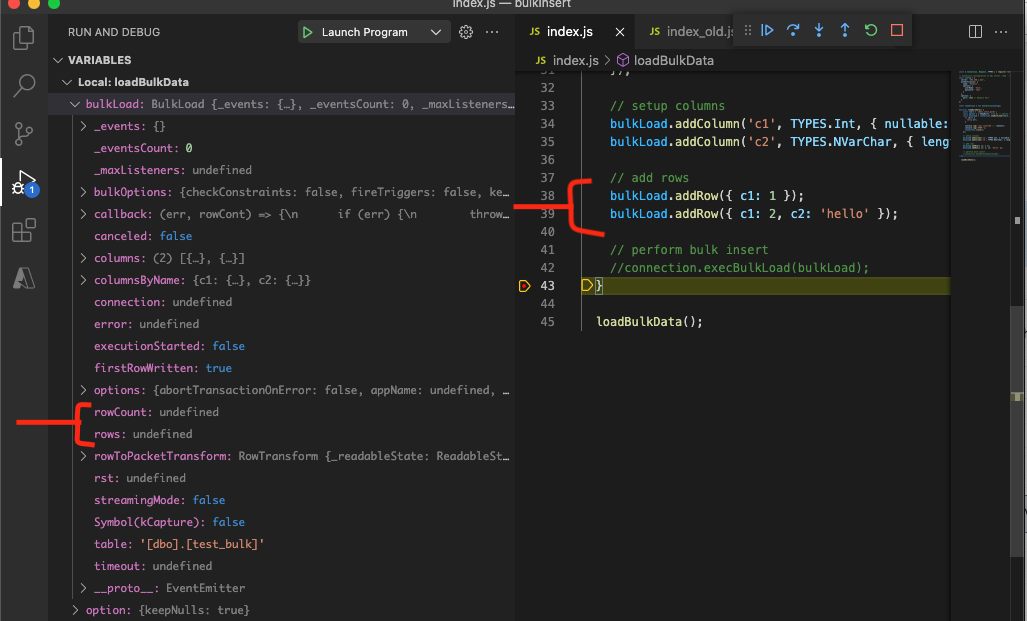This screenshot has height=621, width=1027.
Task: Open the Search view
Action: pos(23,86)
